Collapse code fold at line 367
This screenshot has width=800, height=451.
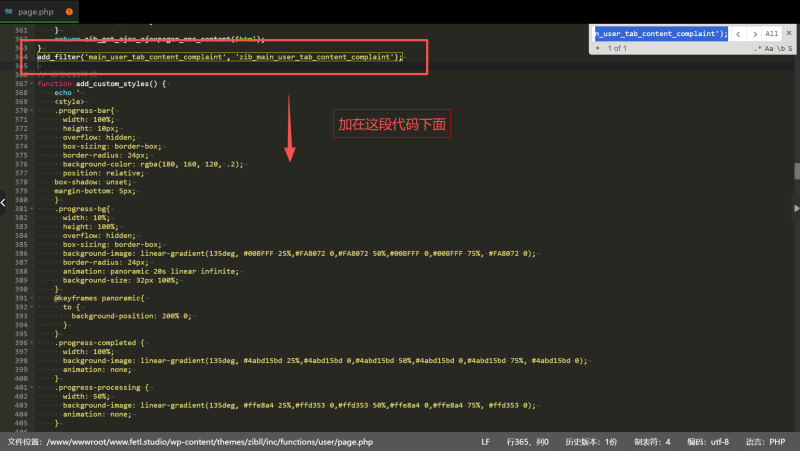[x=33, y=84]
